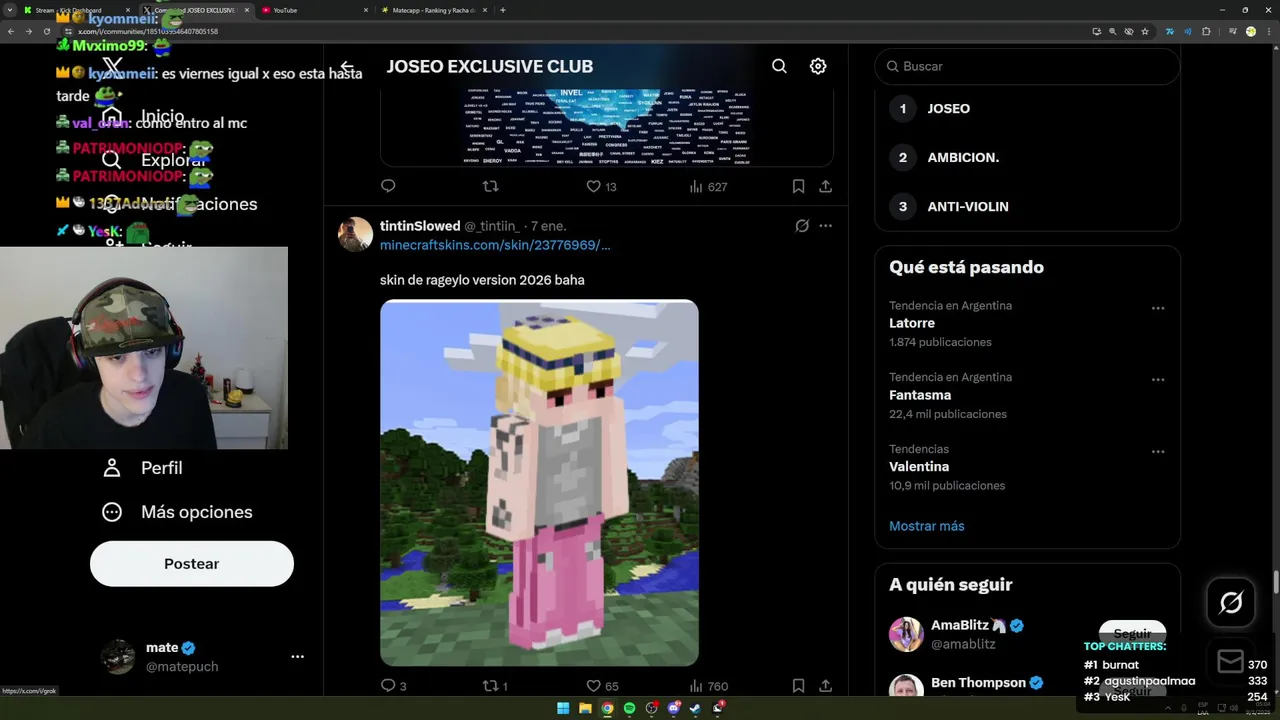Open Spotify from the taskbar
The image size is (1280, 720).
tap(629, 708)
